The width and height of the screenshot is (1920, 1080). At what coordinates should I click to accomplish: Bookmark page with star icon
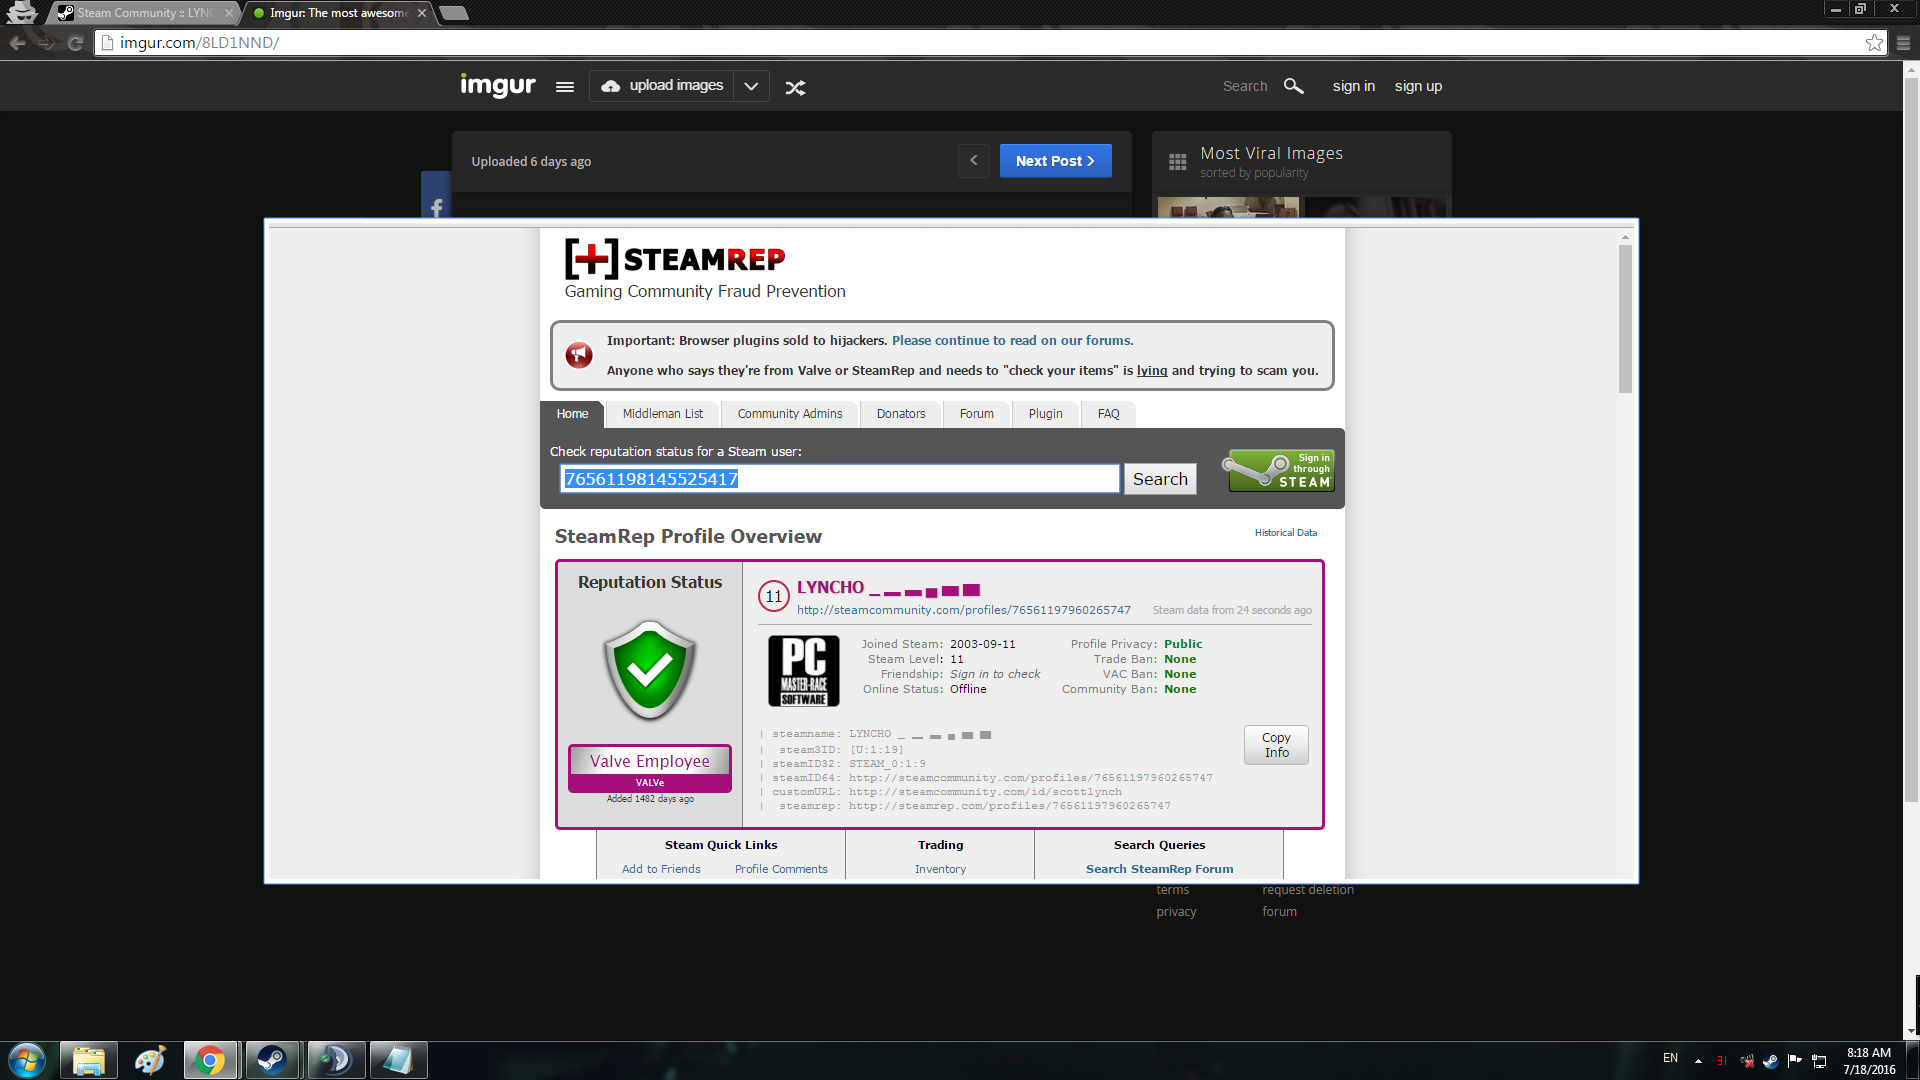(x=1874, y=43)
